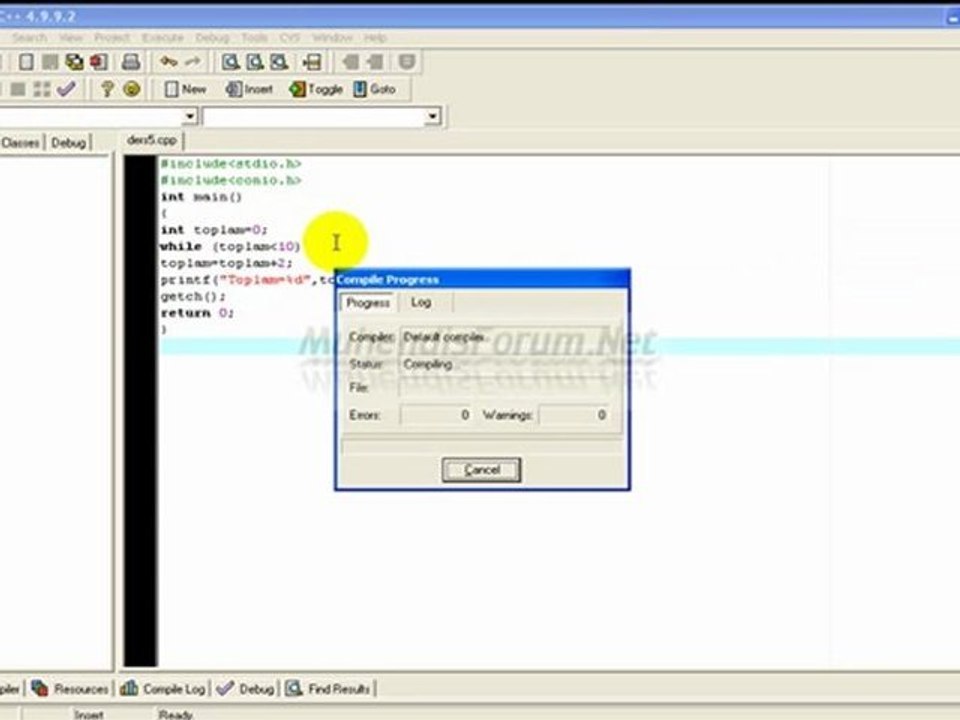Viewport: 960px width, 720px height.
Task: Click the 'return 0;' code line
Action: (x=197, y=313)
